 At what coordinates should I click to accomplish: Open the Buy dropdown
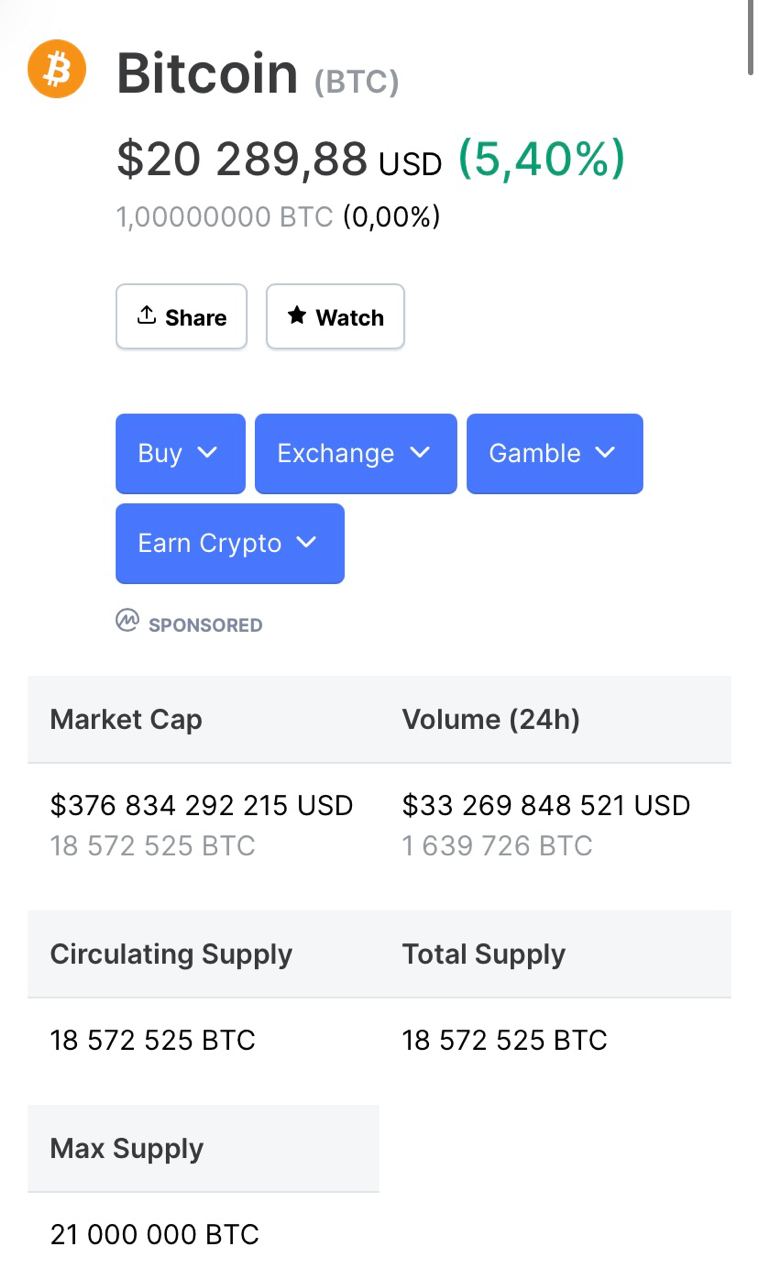click(180, 454)
